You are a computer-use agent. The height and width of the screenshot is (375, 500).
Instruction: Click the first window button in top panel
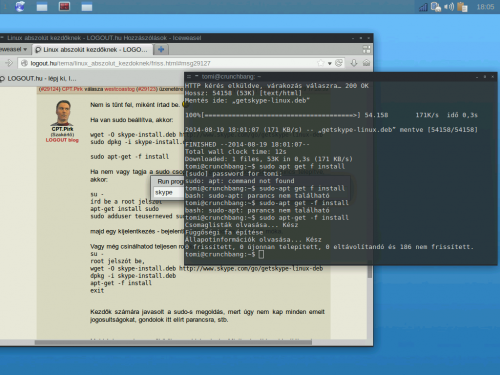[x=42, y=7]
